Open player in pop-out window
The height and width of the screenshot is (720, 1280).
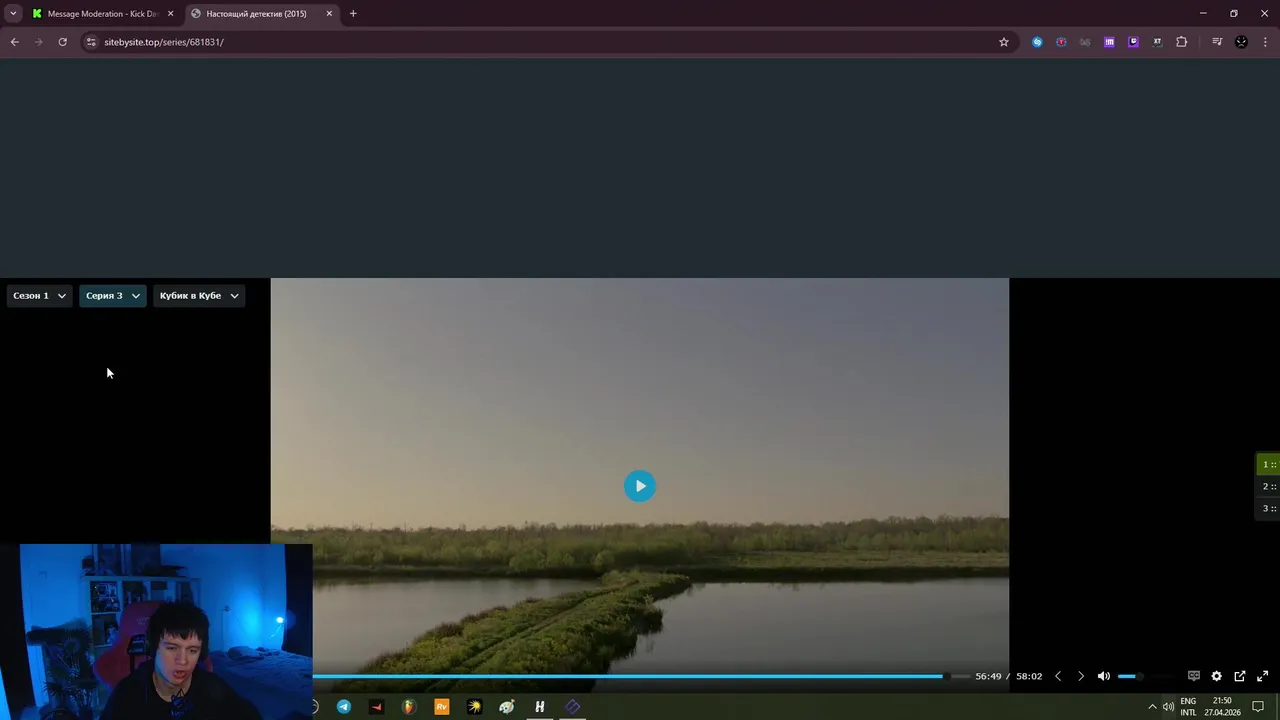[x=1239, y=676]
